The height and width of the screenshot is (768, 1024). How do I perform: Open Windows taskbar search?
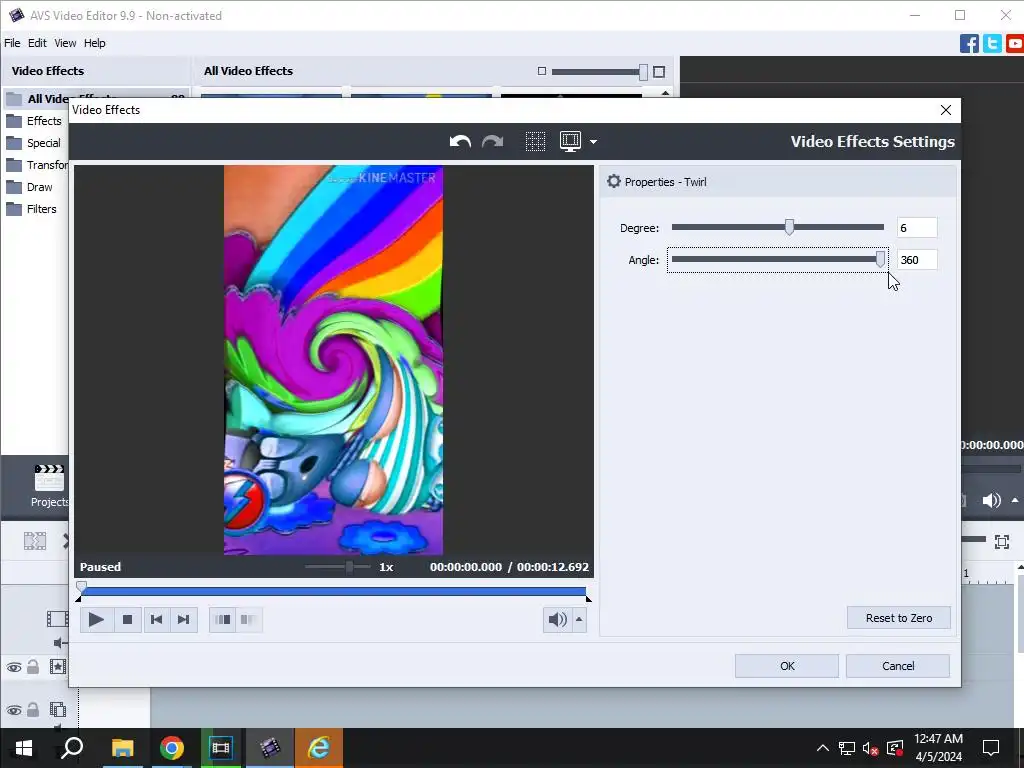coord(72,748)
